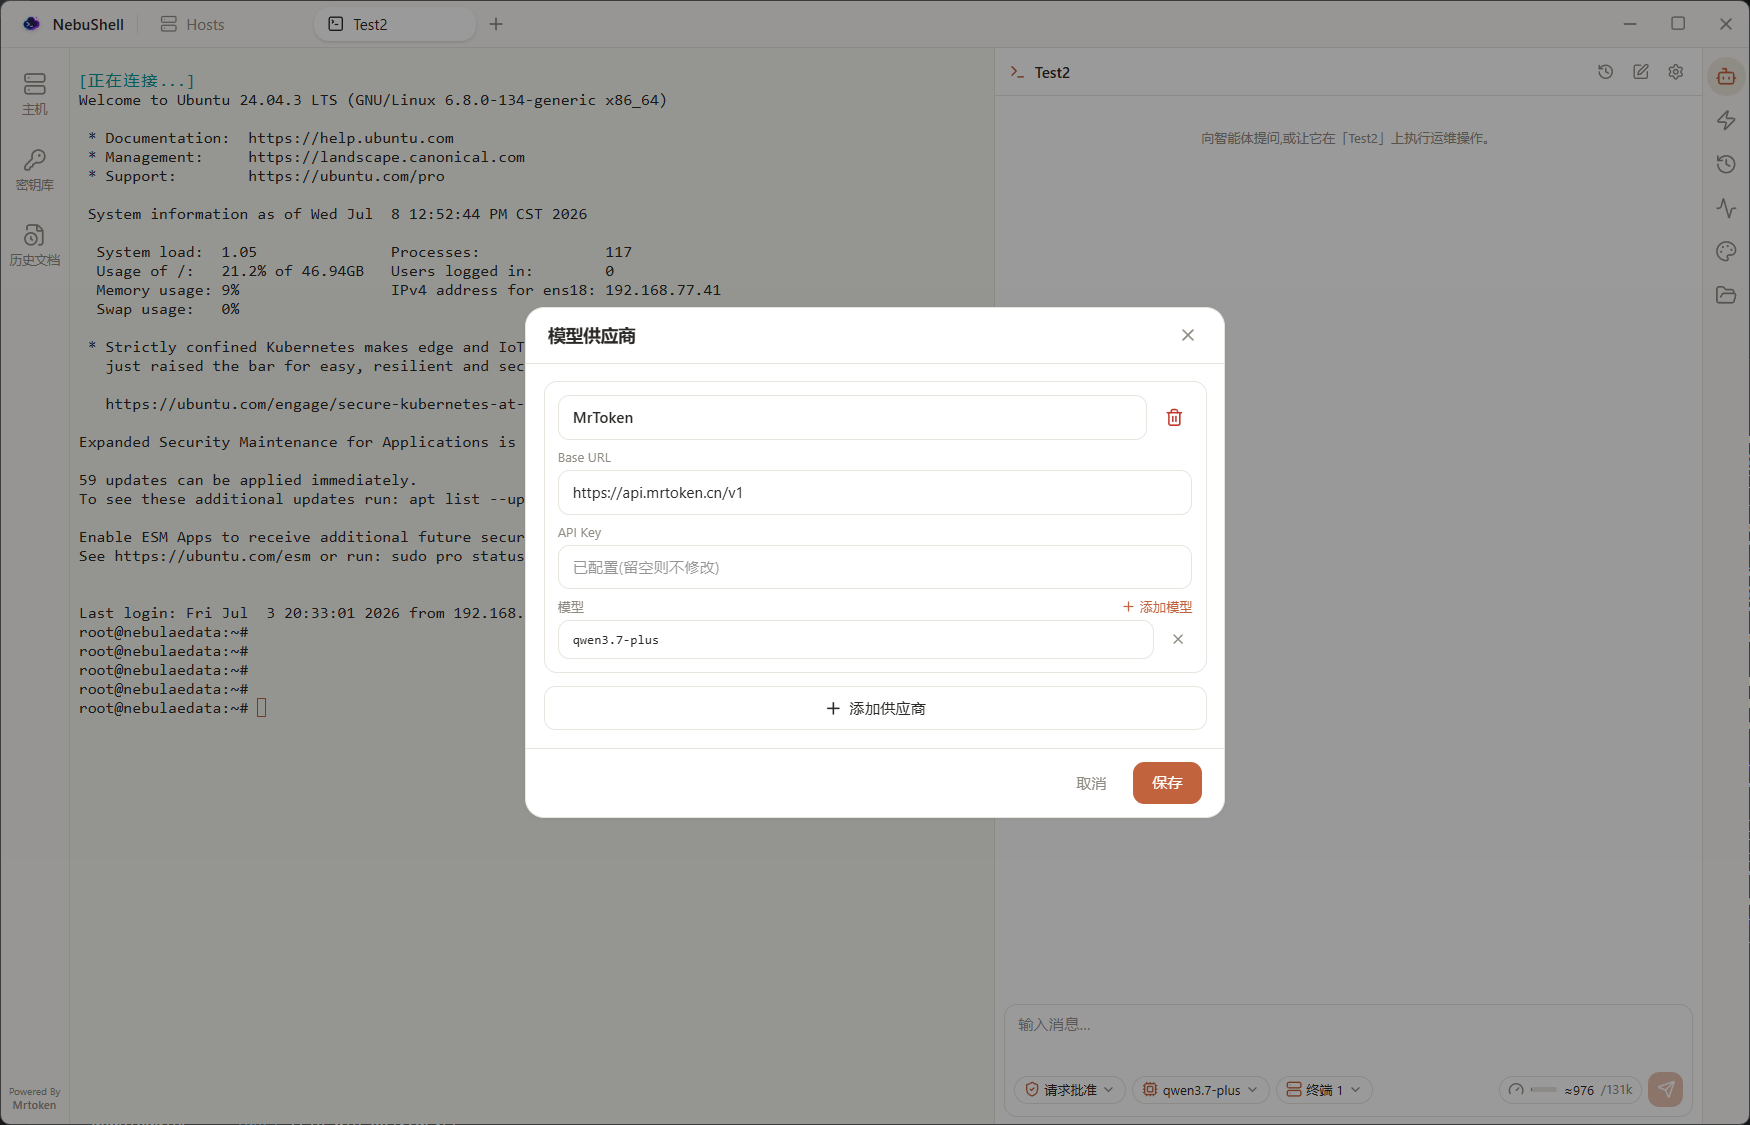The width and height of the screenshot is (1750, 1125).
Task: Click the 添加供应商 add provider button
Action: click(x=875, y=708)
